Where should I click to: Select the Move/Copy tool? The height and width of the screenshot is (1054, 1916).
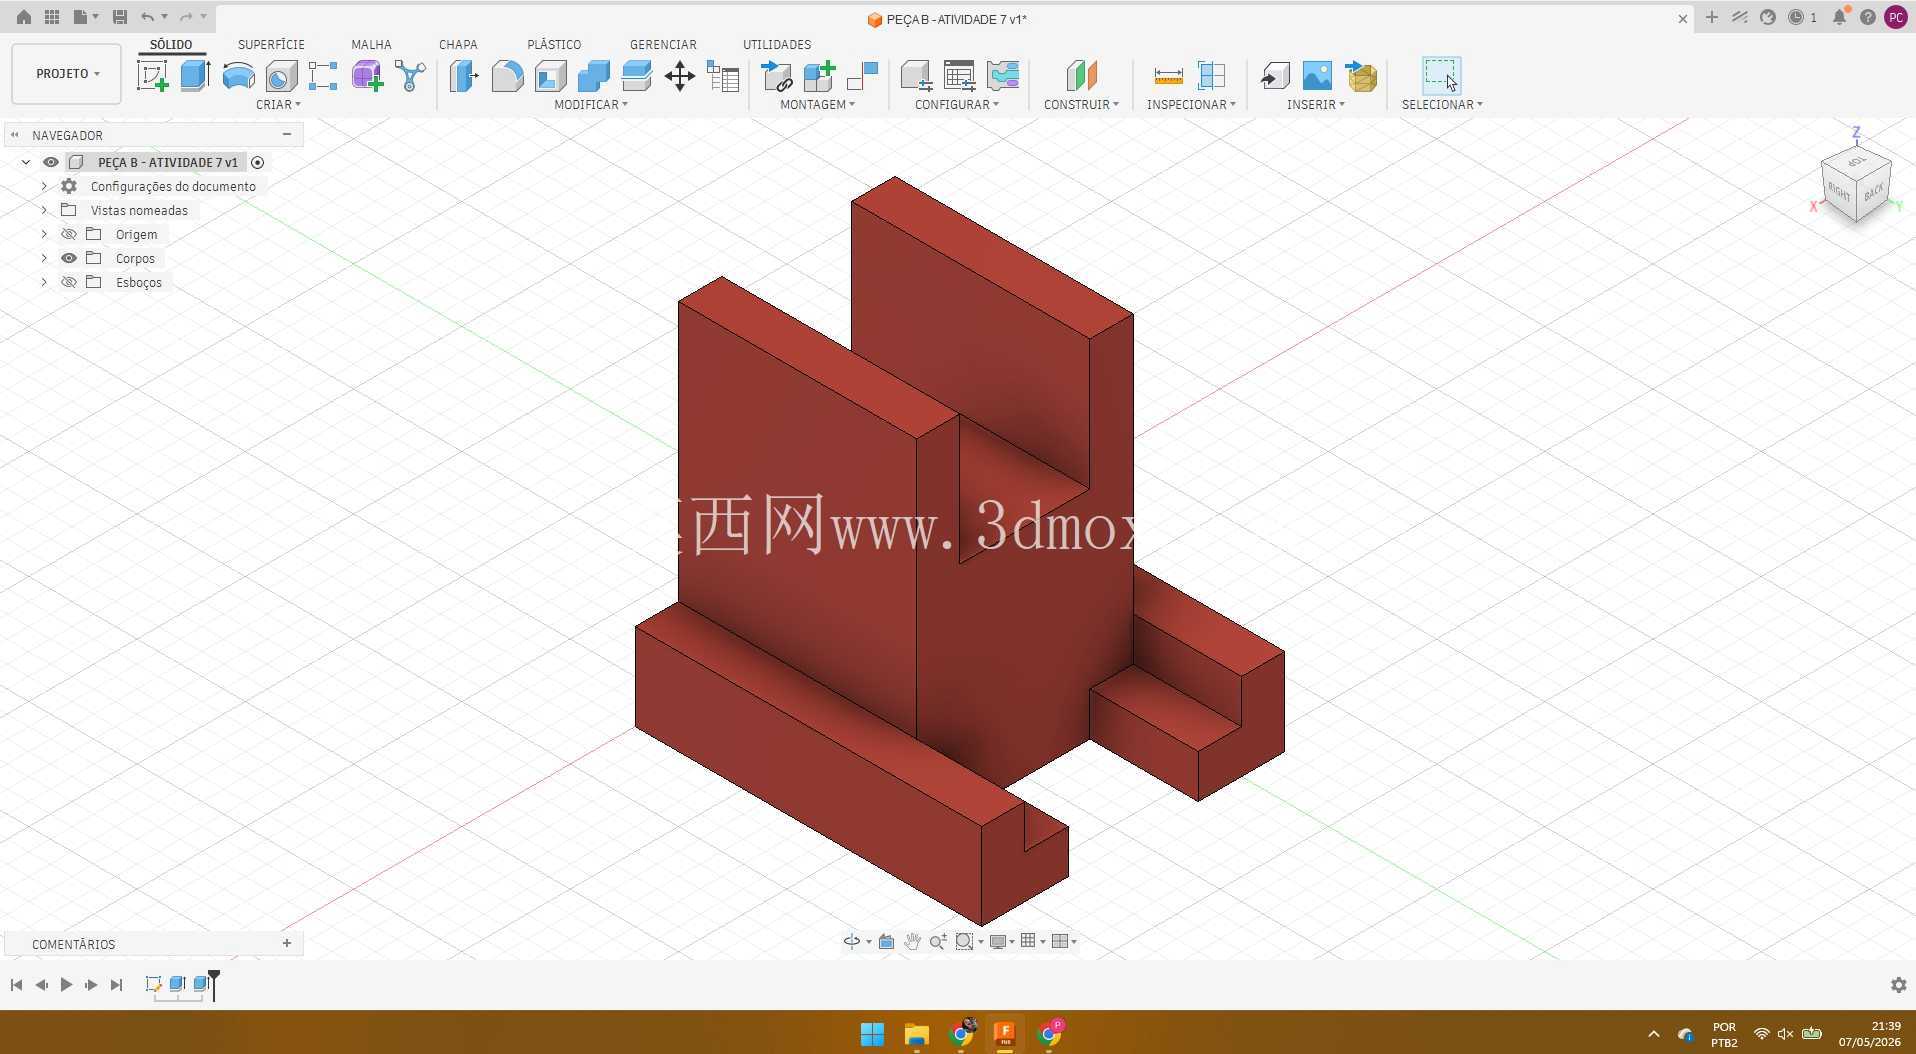click(680, 76)
